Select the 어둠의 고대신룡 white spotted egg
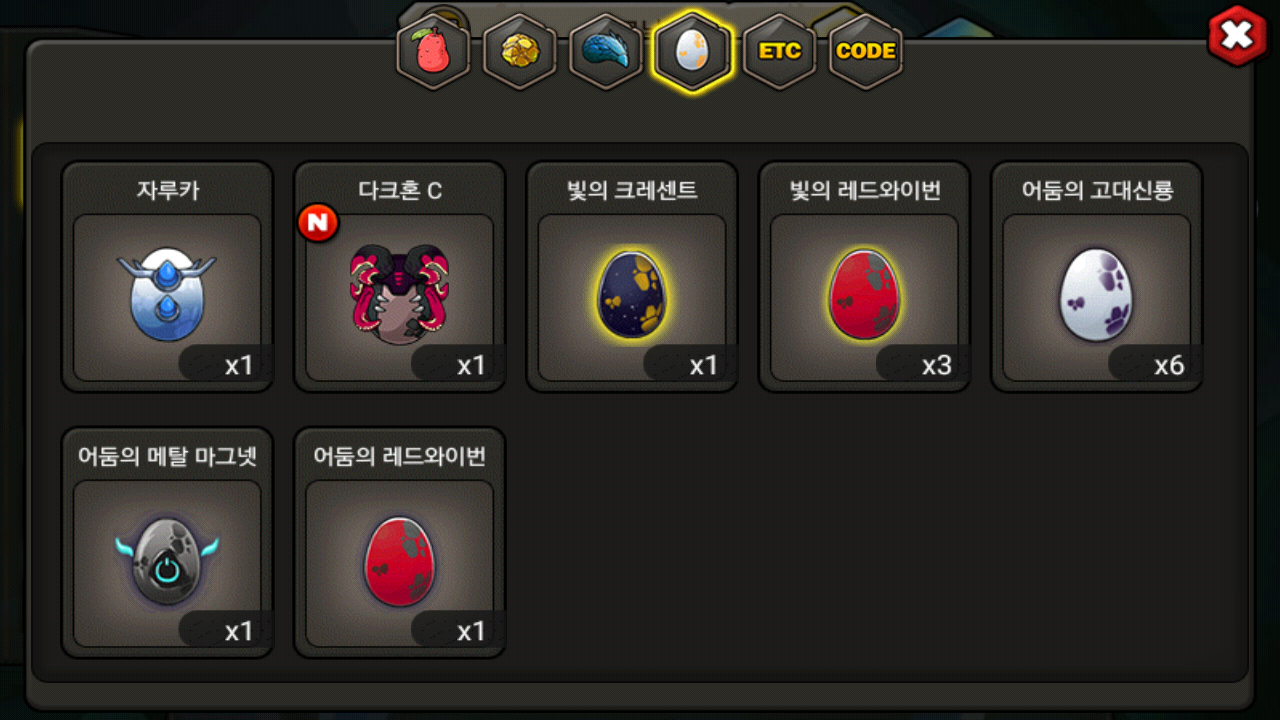This screenshot has width=1280, height=720. (1096, 295)
